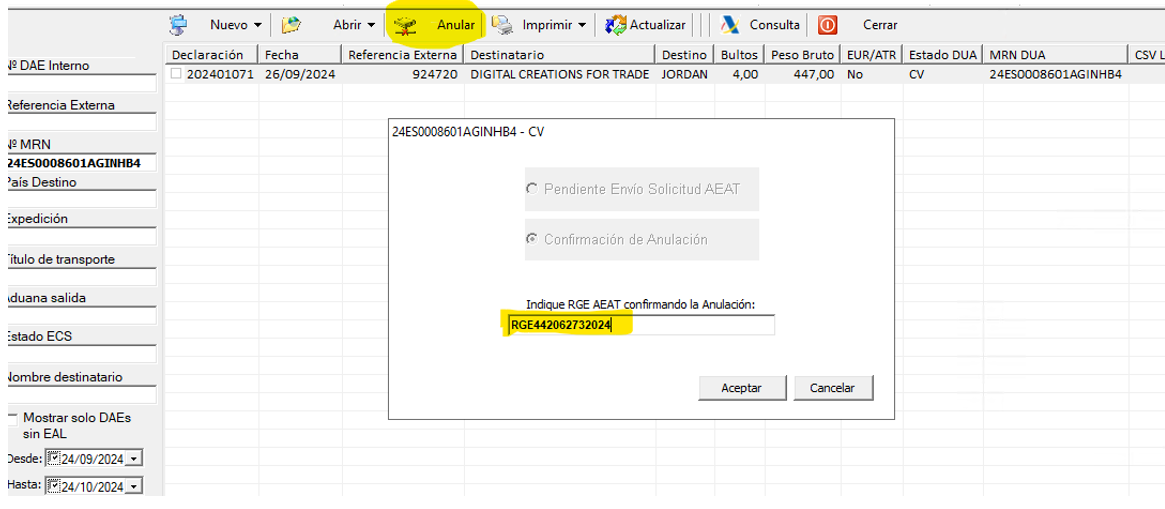
Task: Click the open folder icon beside Abrir
Action: (x=291, y=24)
